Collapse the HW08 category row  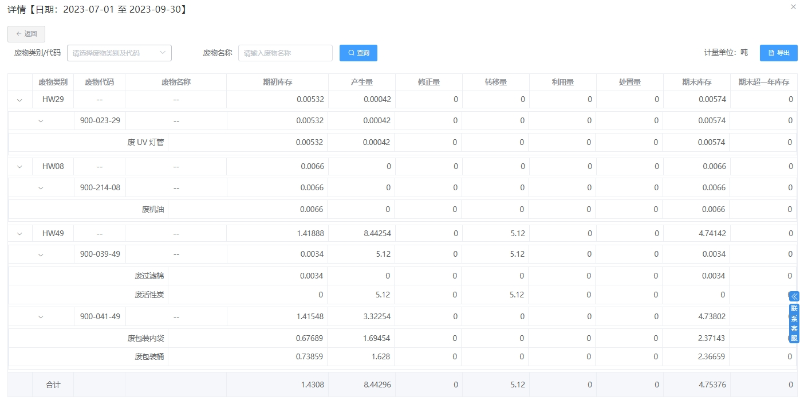[x=19, y=166]
